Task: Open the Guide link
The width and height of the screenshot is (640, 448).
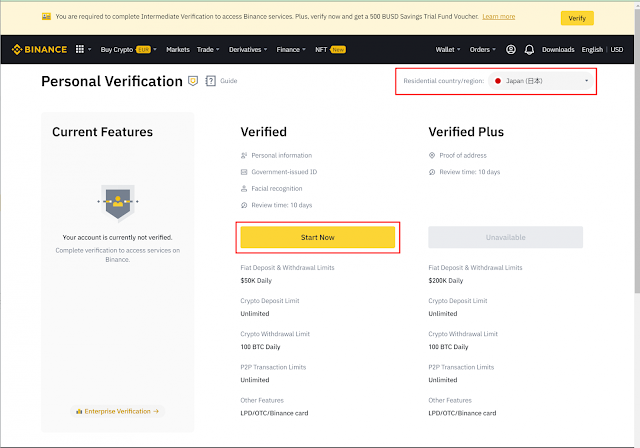Action: tap(229, 81)
